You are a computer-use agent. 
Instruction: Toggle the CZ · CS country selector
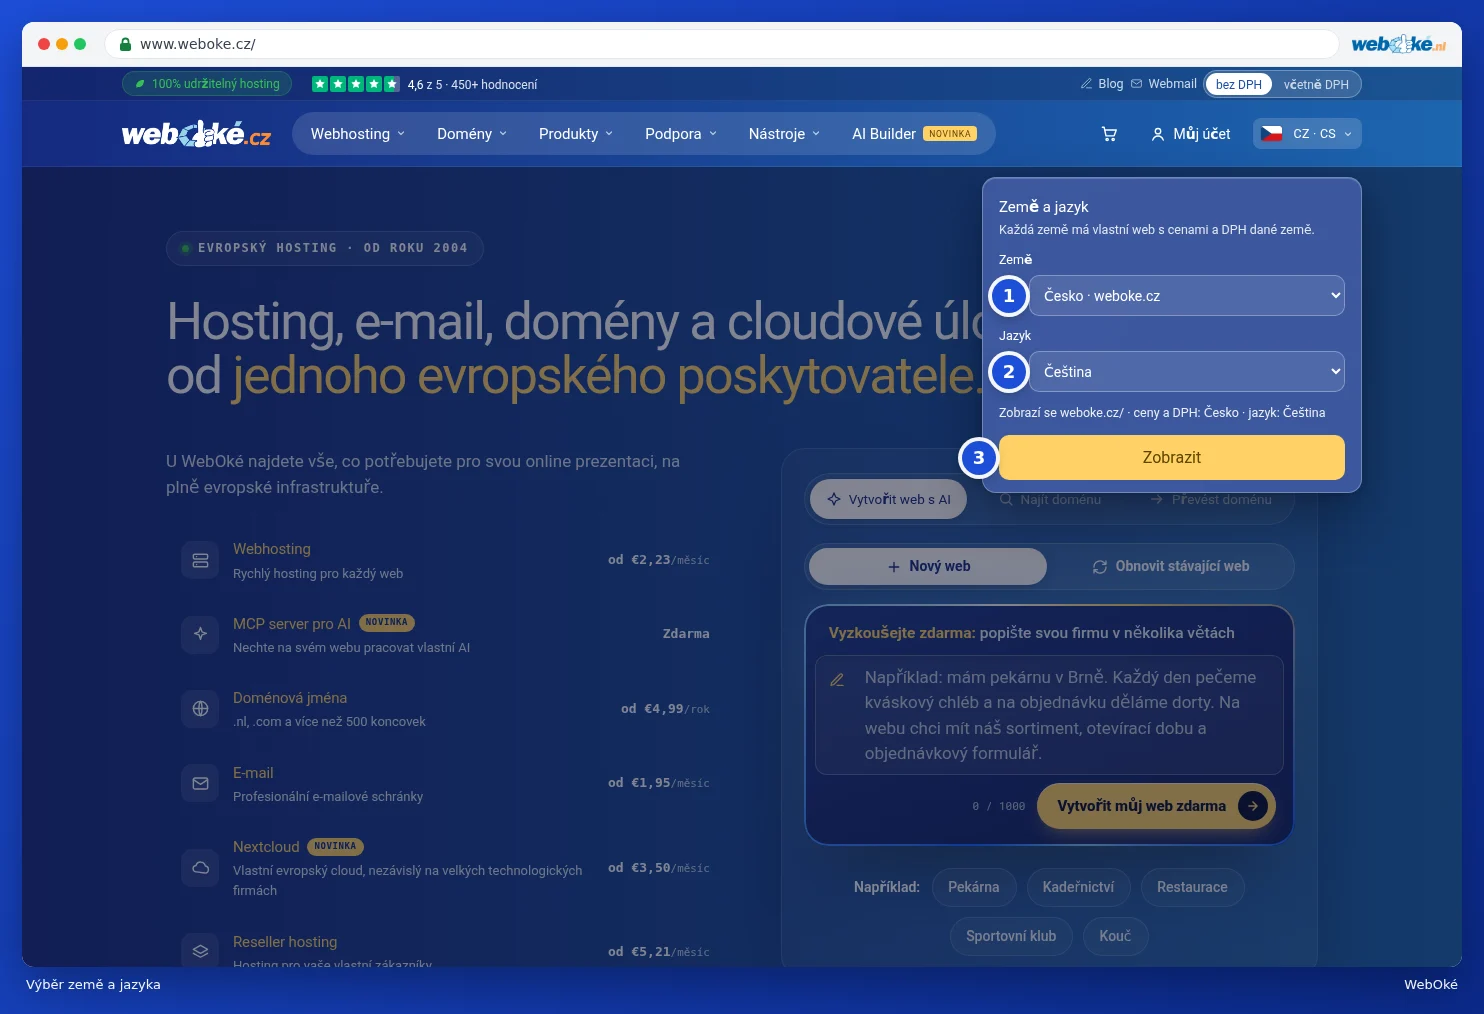coord(1307,134)
